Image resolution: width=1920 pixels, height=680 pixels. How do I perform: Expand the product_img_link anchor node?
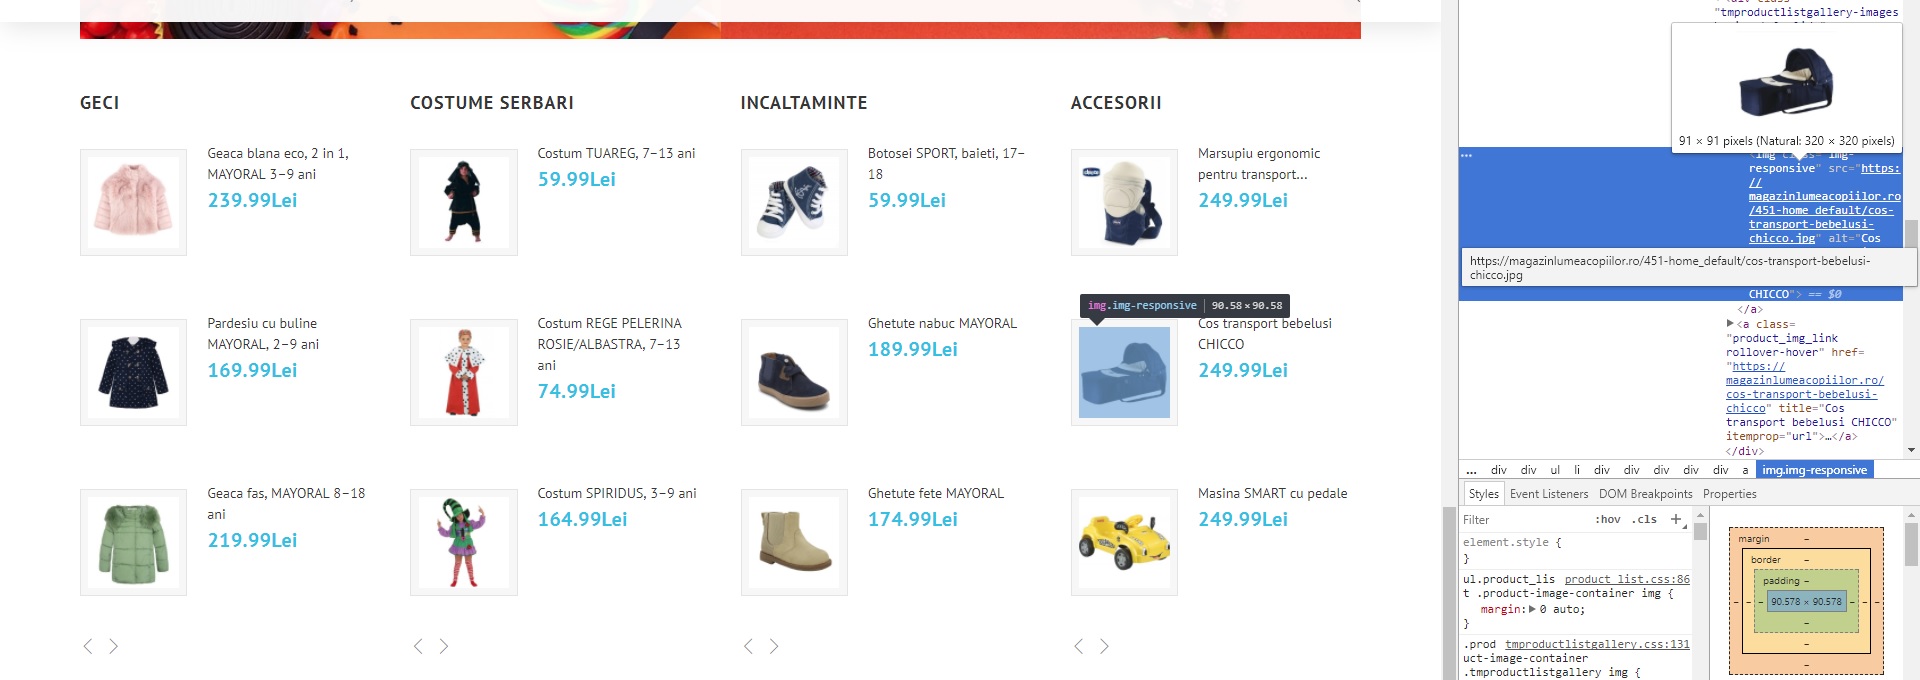1730,323
